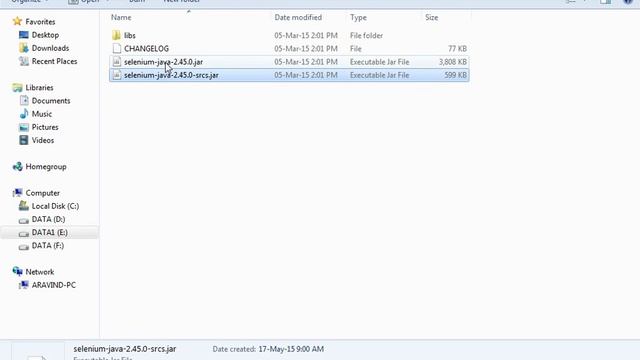Click the 599 KB size cell
This screenshot has width=640, height=360.
click(x=456, y=75)
